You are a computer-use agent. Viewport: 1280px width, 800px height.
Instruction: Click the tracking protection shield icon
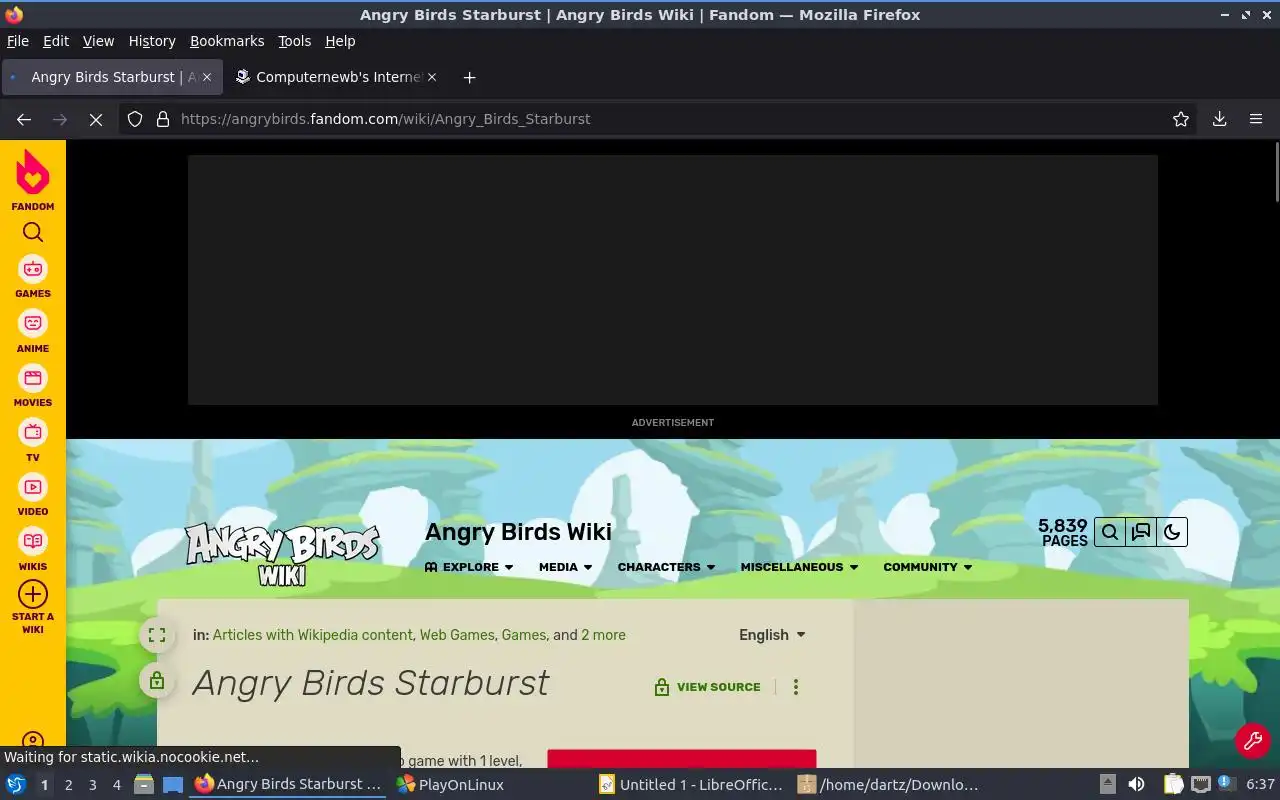[135, 119]
